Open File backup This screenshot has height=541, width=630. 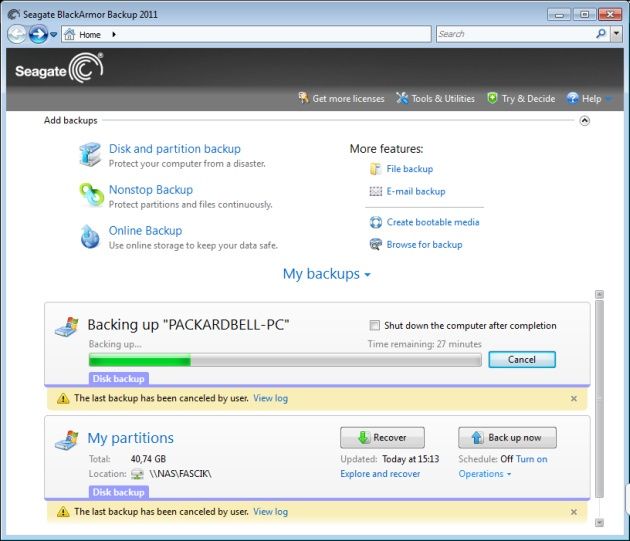pyautogui.click(x=409, y=169)
